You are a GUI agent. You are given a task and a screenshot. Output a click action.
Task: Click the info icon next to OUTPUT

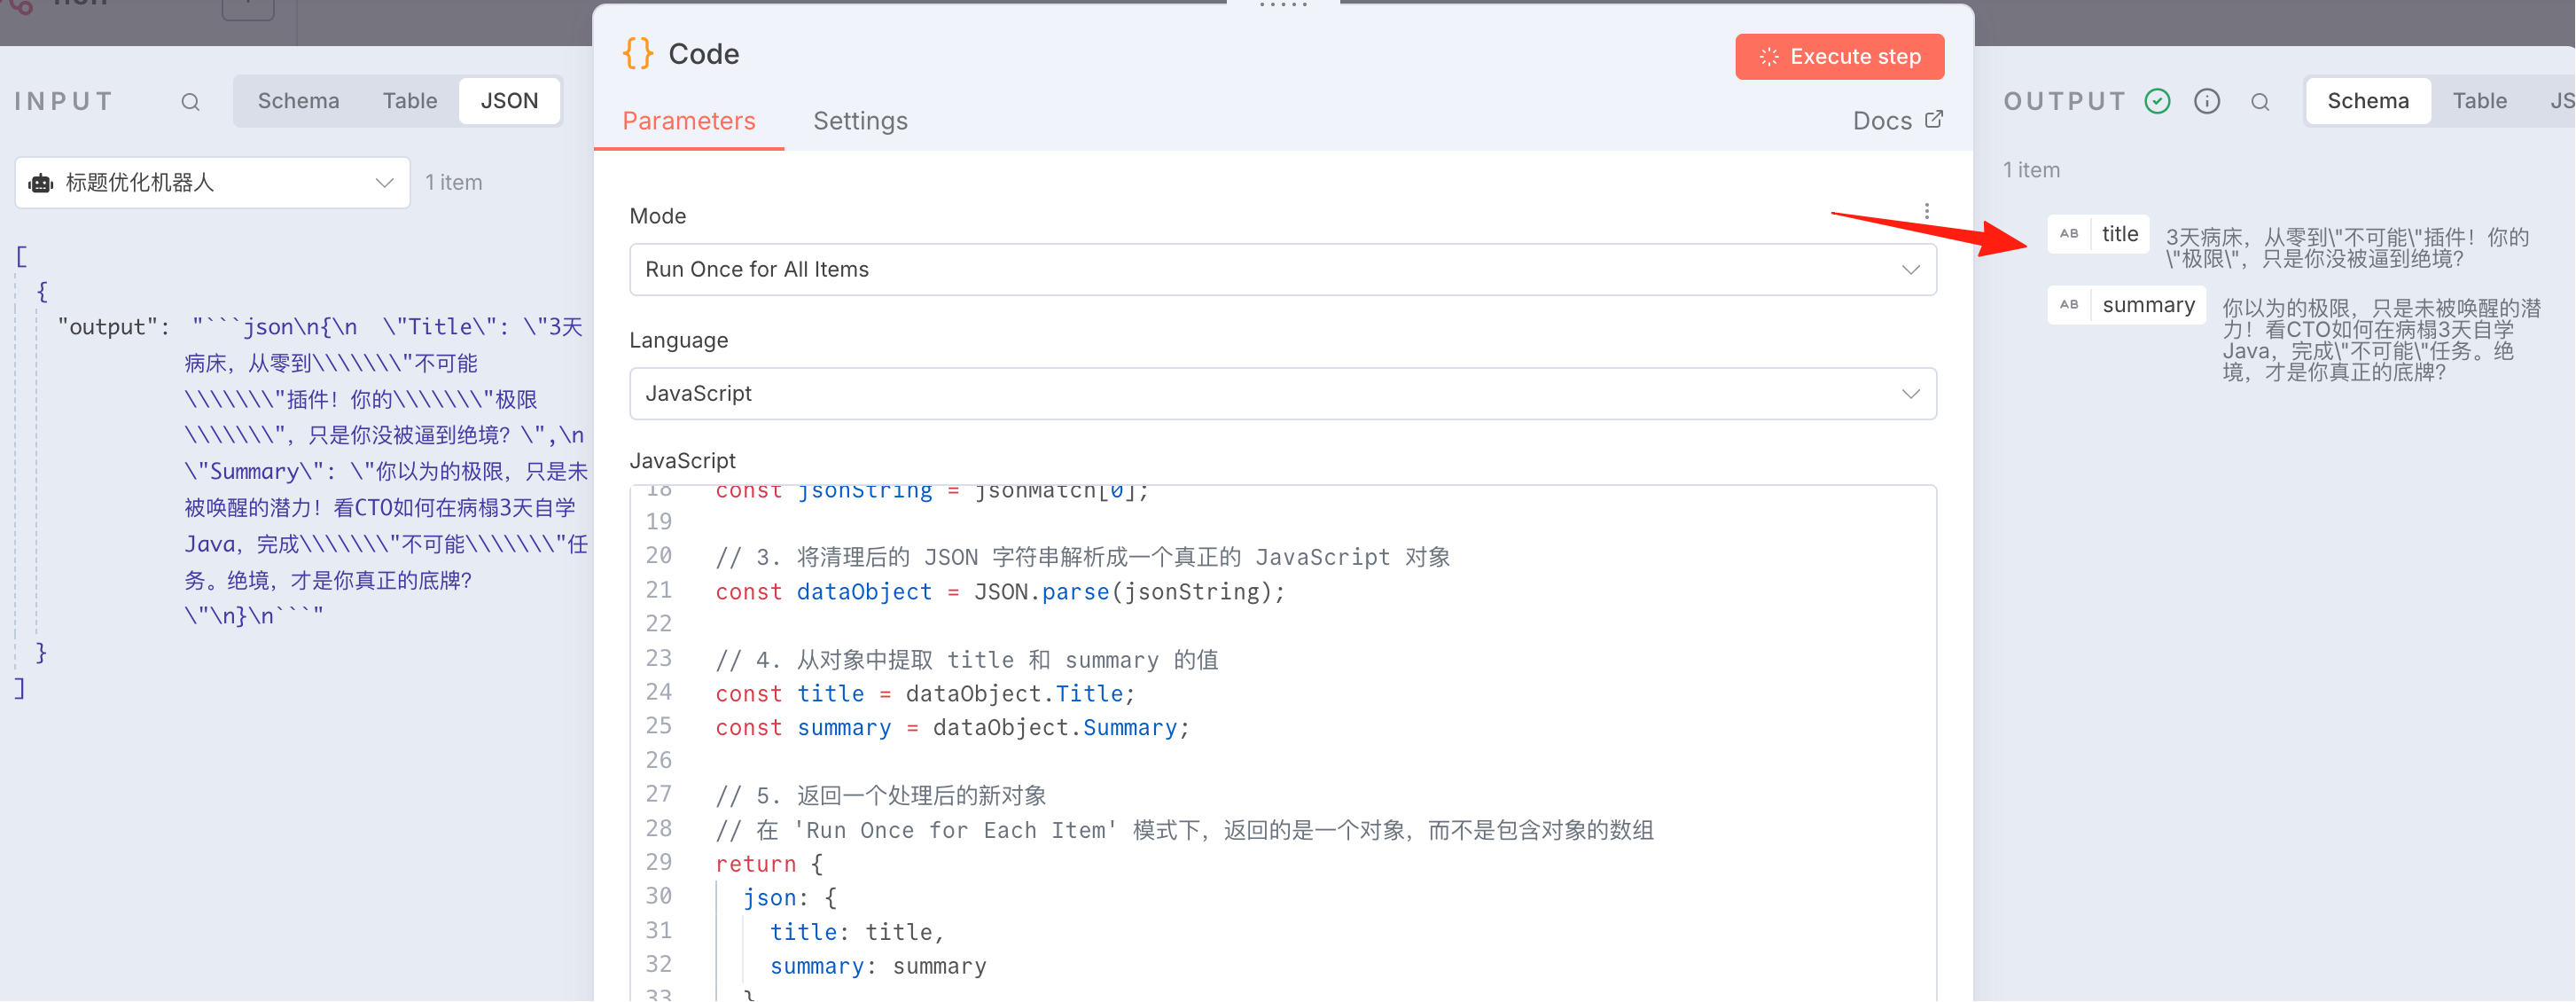tap(2207, 101)
